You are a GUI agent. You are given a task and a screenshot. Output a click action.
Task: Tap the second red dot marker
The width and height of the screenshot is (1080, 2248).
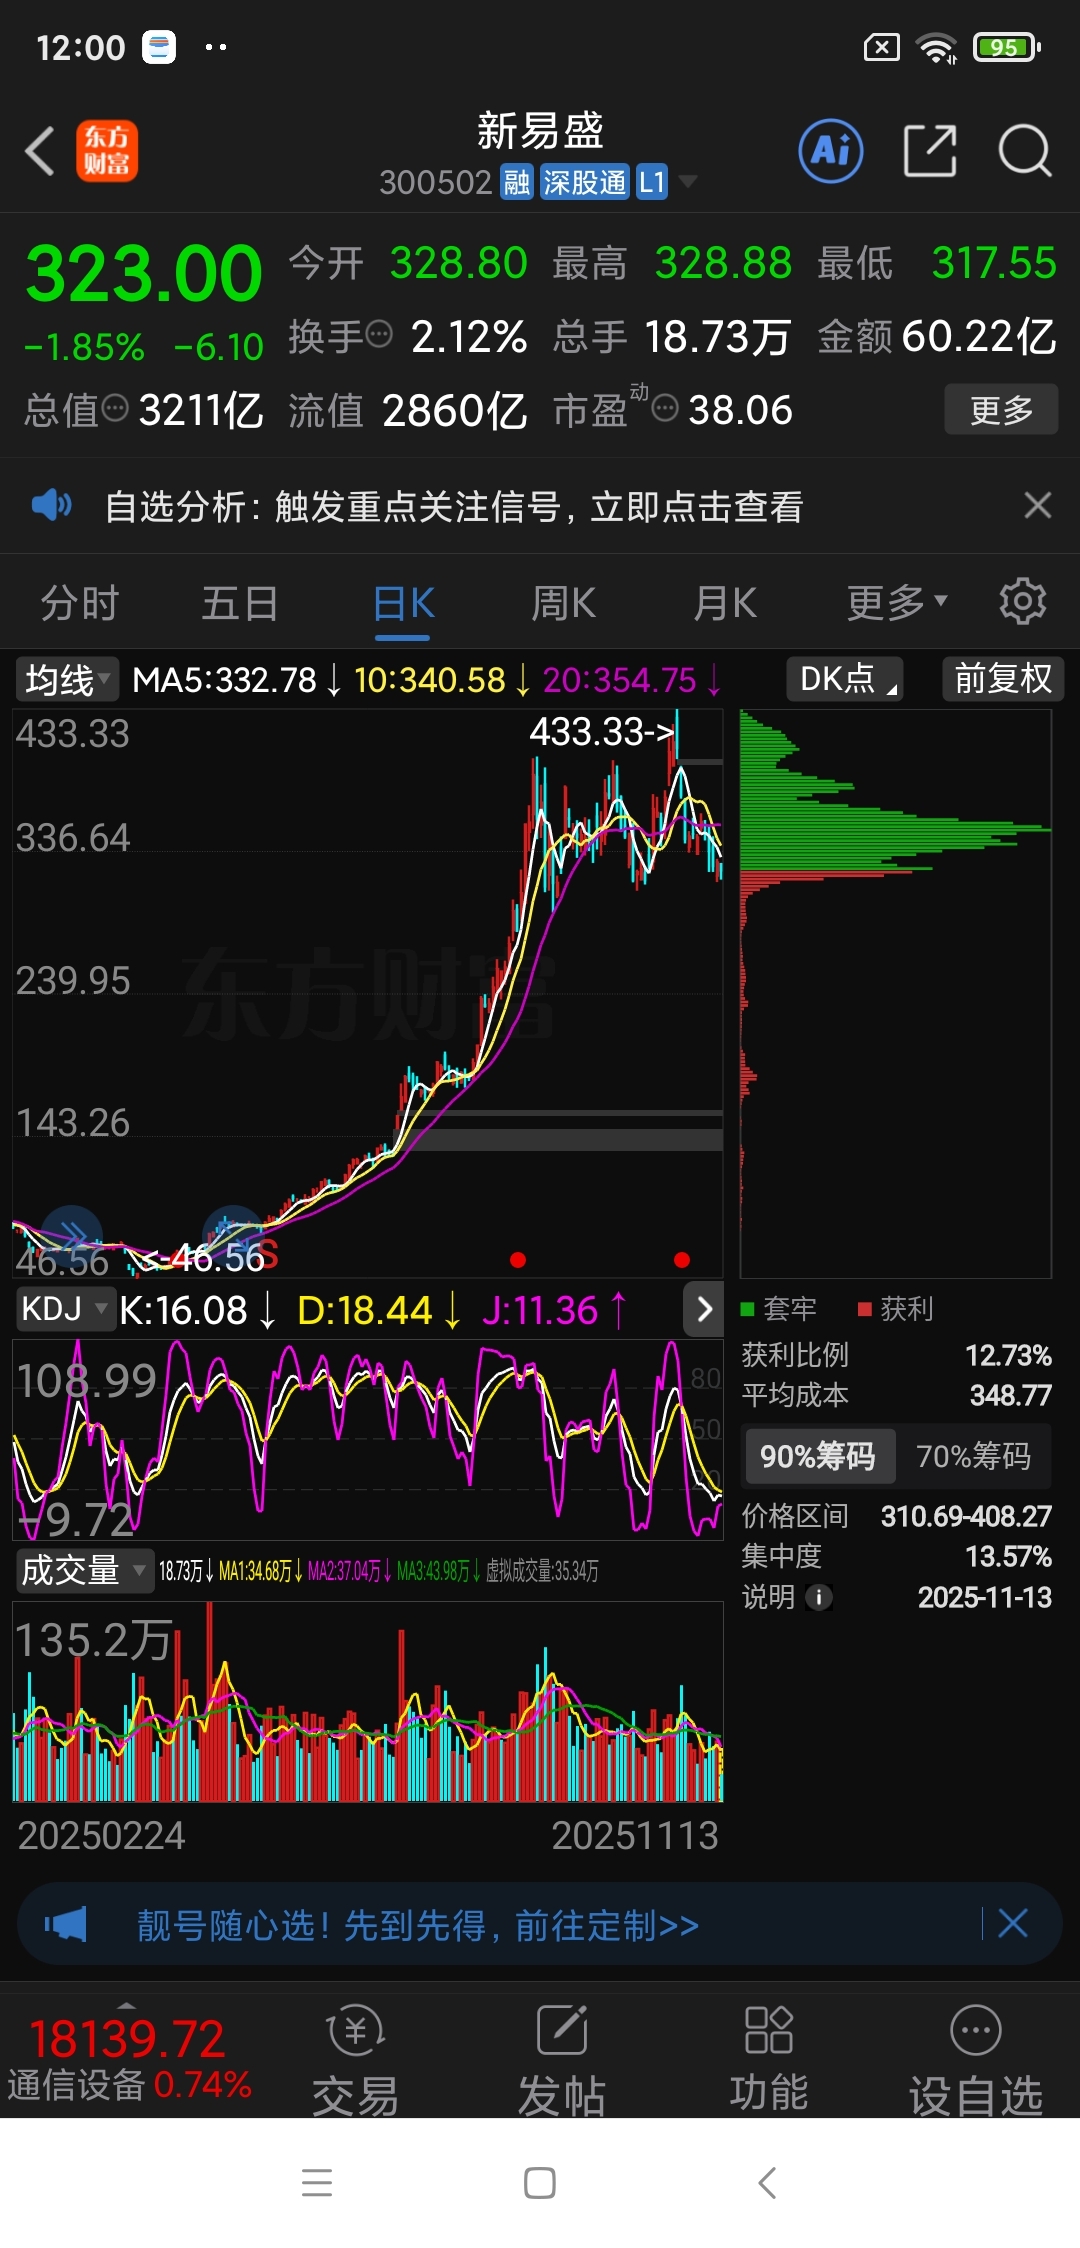(x=682, y=1259)
